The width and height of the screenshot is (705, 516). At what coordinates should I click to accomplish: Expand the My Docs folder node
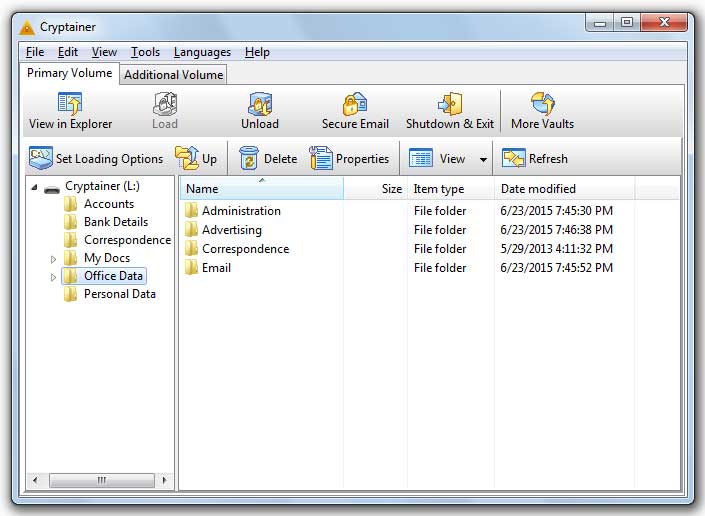(53, 259)
